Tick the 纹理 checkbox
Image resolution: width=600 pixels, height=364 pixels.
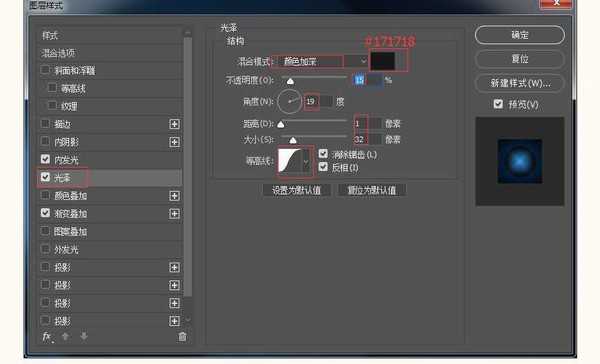point(52,105)
